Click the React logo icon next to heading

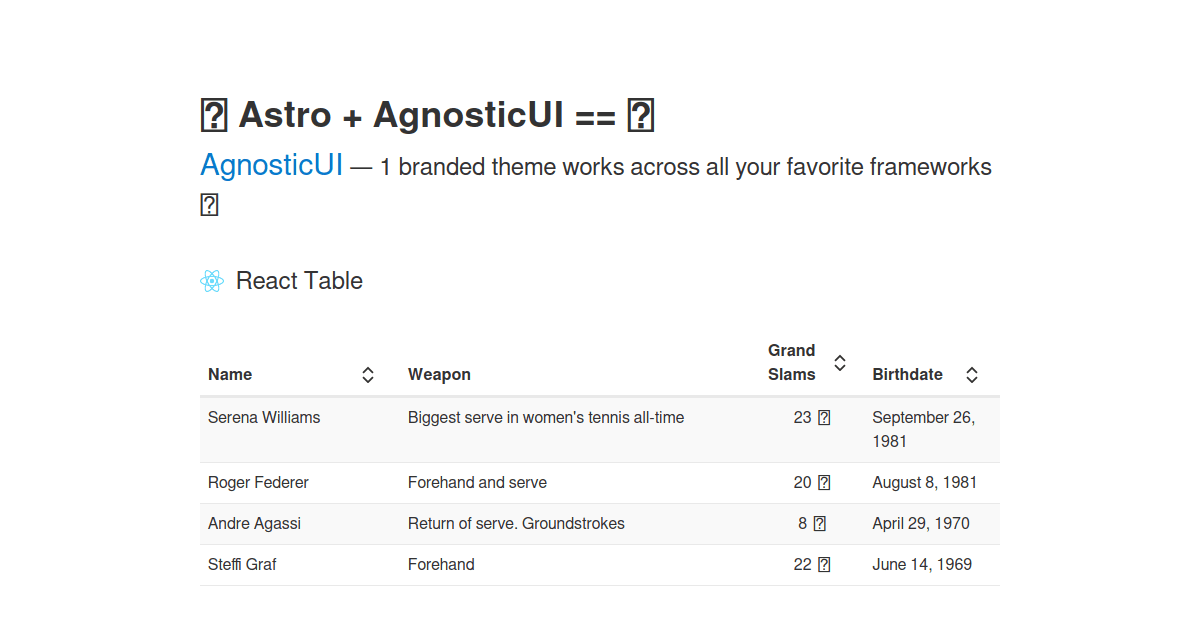click(211, 281)
